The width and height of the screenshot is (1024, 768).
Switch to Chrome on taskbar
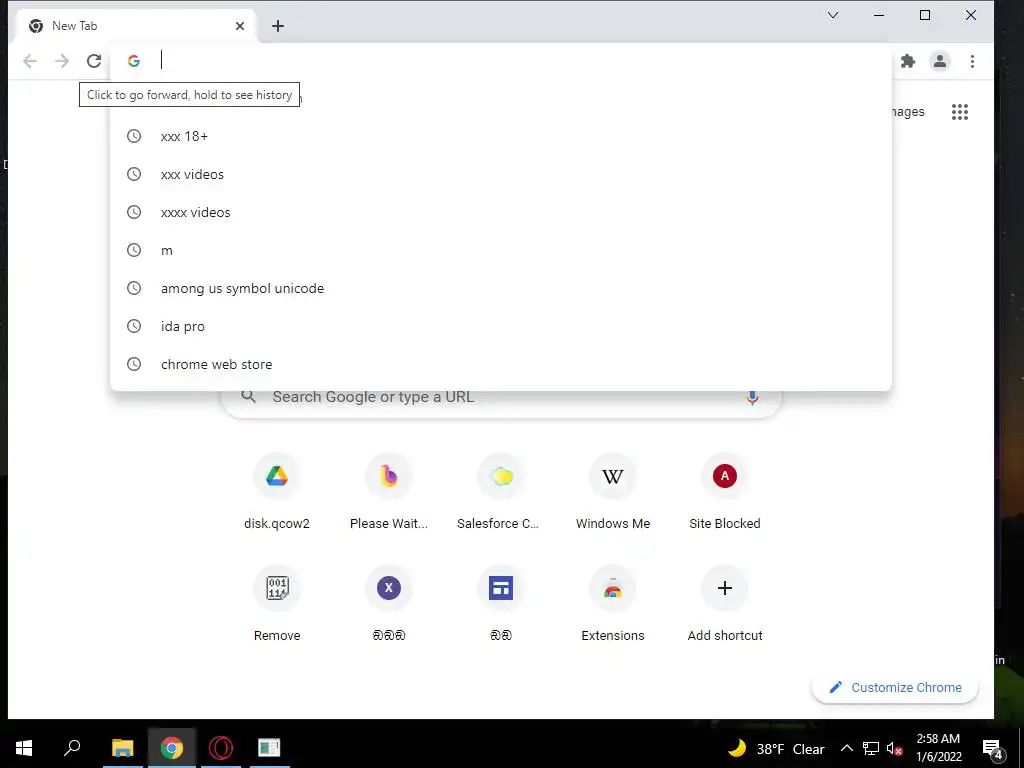[172, 748]
